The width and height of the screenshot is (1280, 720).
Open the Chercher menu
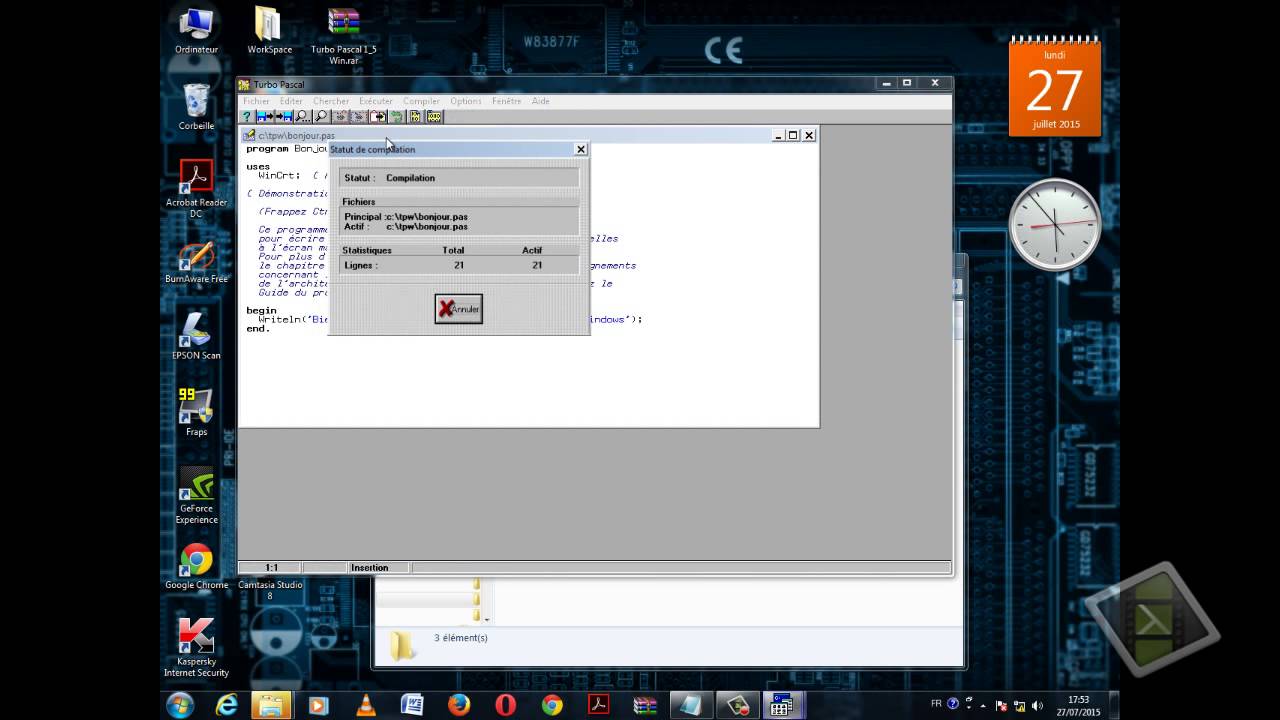331,101
